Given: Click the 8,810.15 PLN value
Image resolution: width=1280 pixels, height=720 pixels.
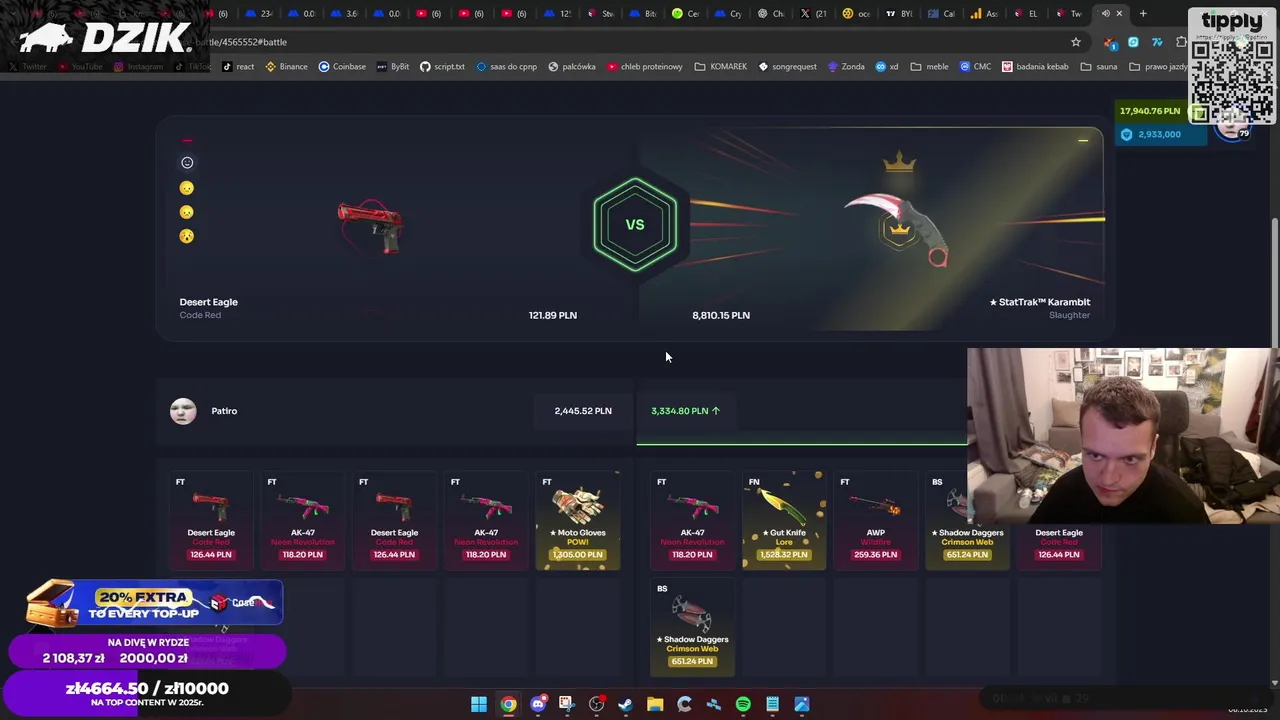Looking at the screenshot, I should (x=721, y=315).
